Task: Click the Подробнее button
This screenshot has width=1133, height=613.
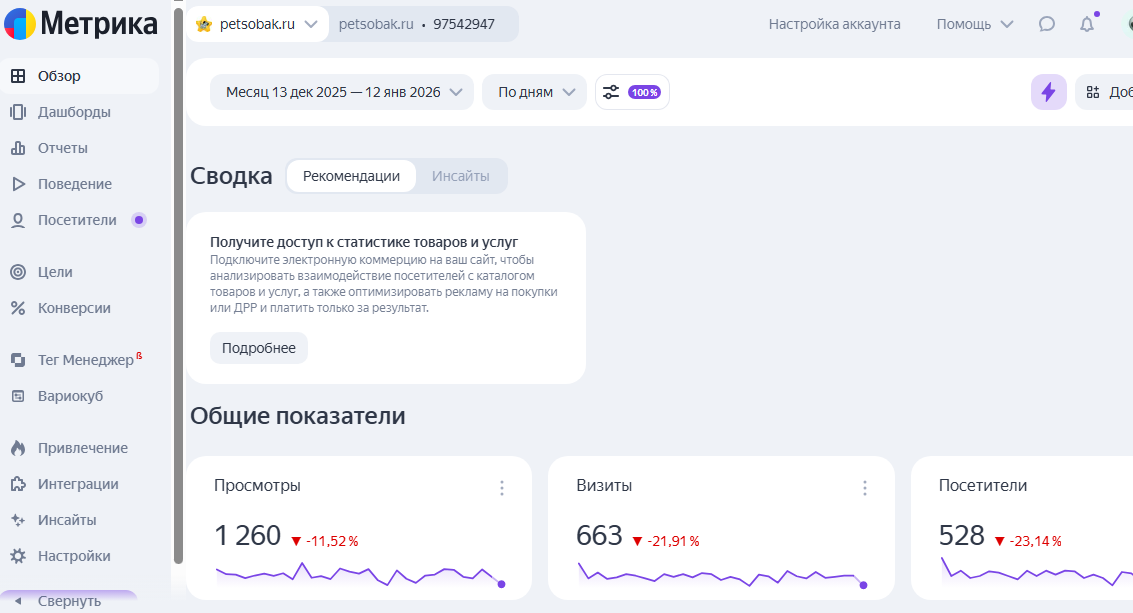Action: click(259, 348)
